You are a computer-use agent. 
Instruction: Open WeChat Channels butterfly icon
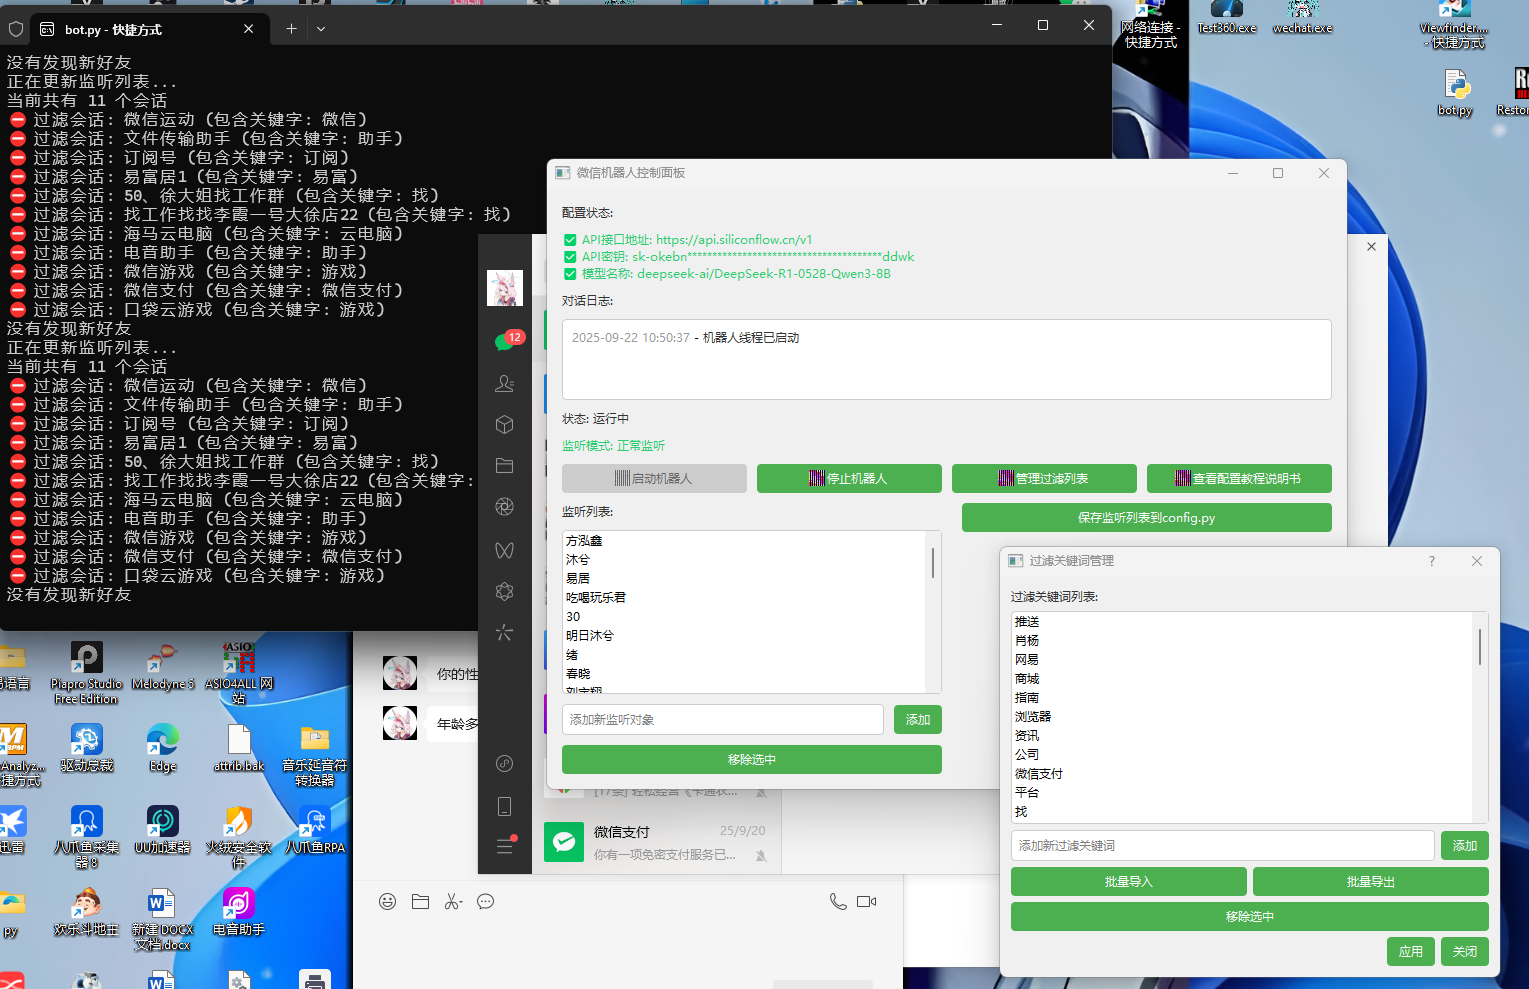pos(504,549)
